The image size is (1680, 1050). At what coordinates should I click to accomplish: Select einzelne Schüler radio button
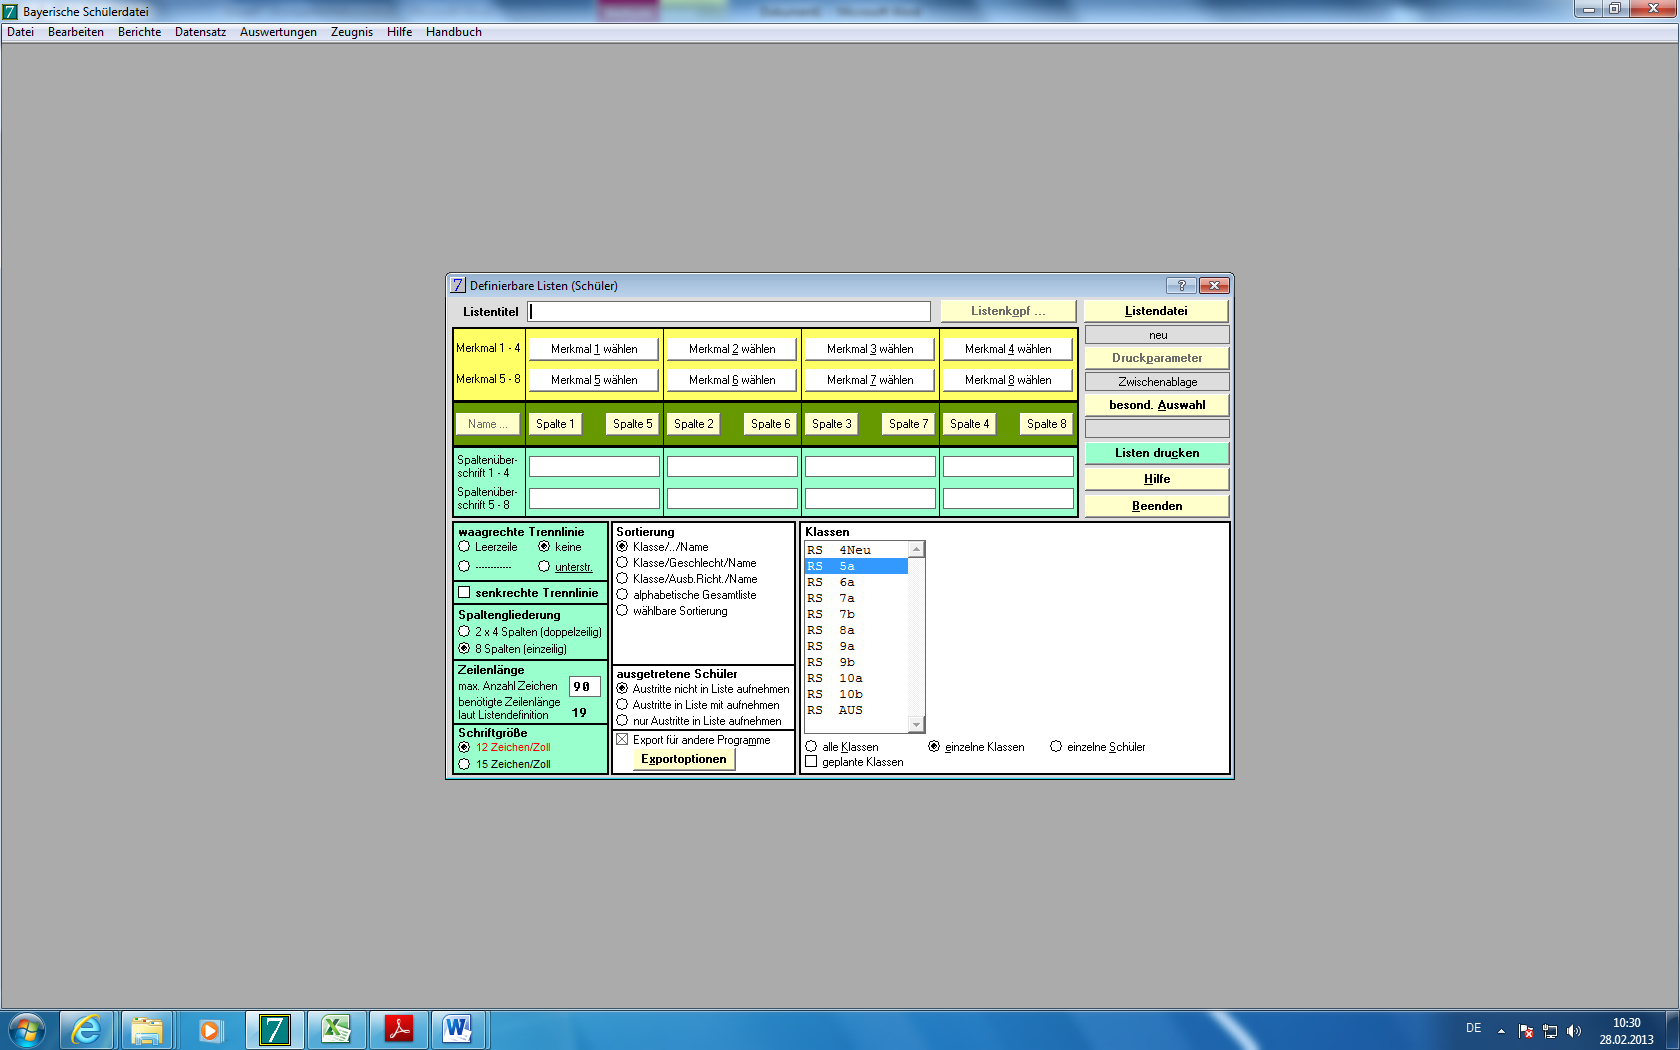click(1056, 747)
